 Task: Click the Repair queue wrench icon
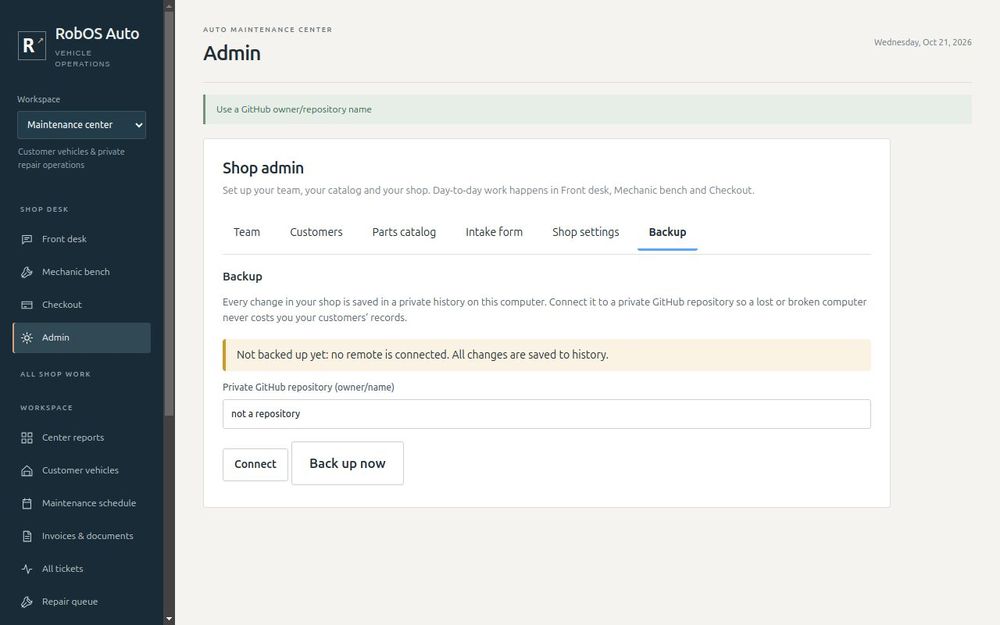[x=27, y=602]
